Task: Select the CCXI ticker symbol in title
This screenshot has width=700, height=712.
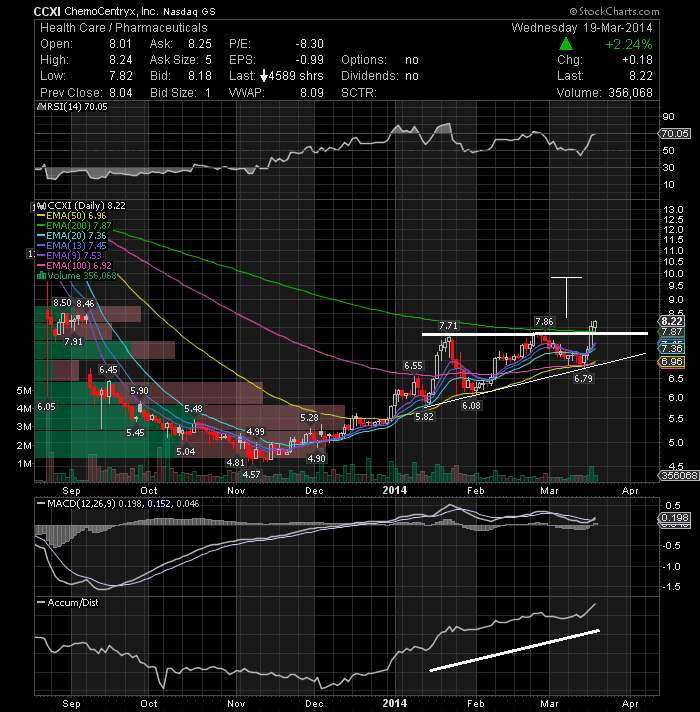Action: click(47, 11)
